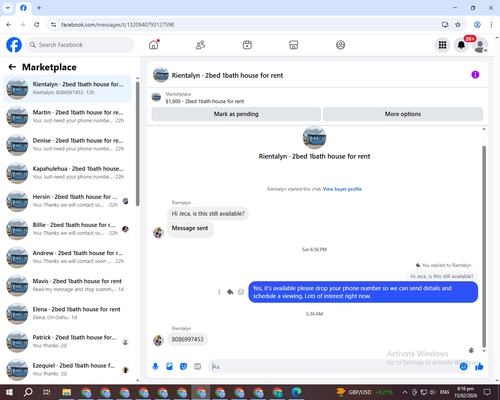Click the 'Message sent' bubble

[190, 229]
